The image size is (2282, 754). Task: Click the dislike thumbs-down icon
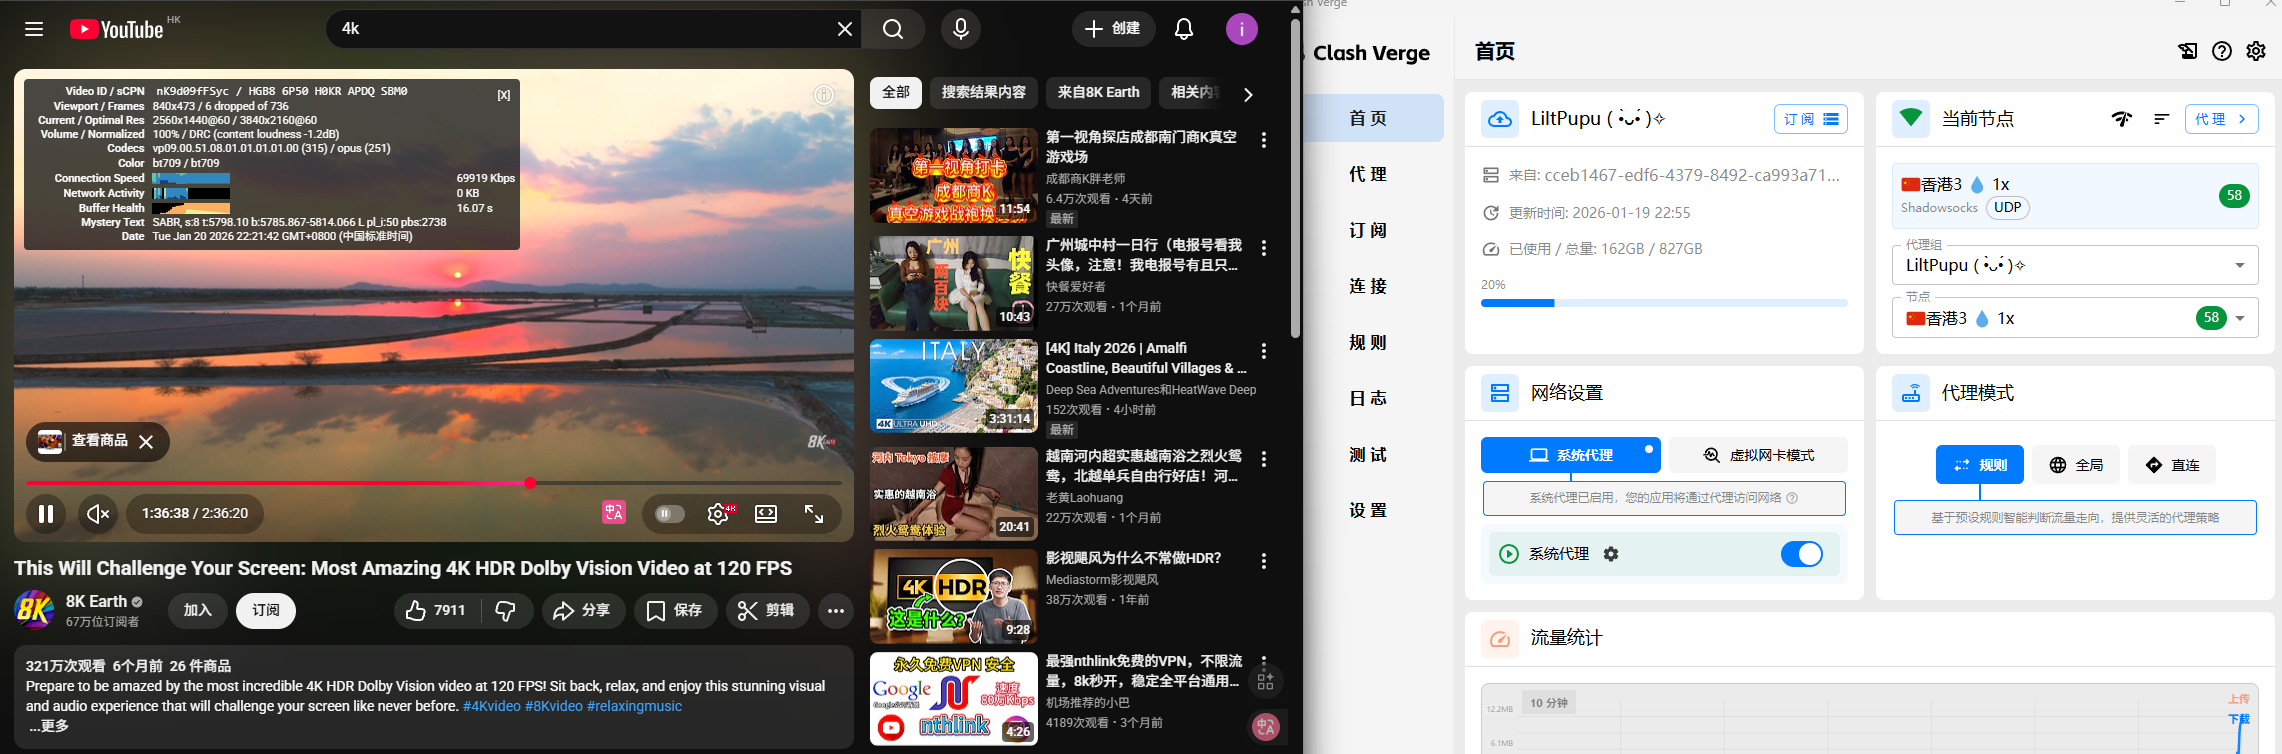click(x=506, y=611)
